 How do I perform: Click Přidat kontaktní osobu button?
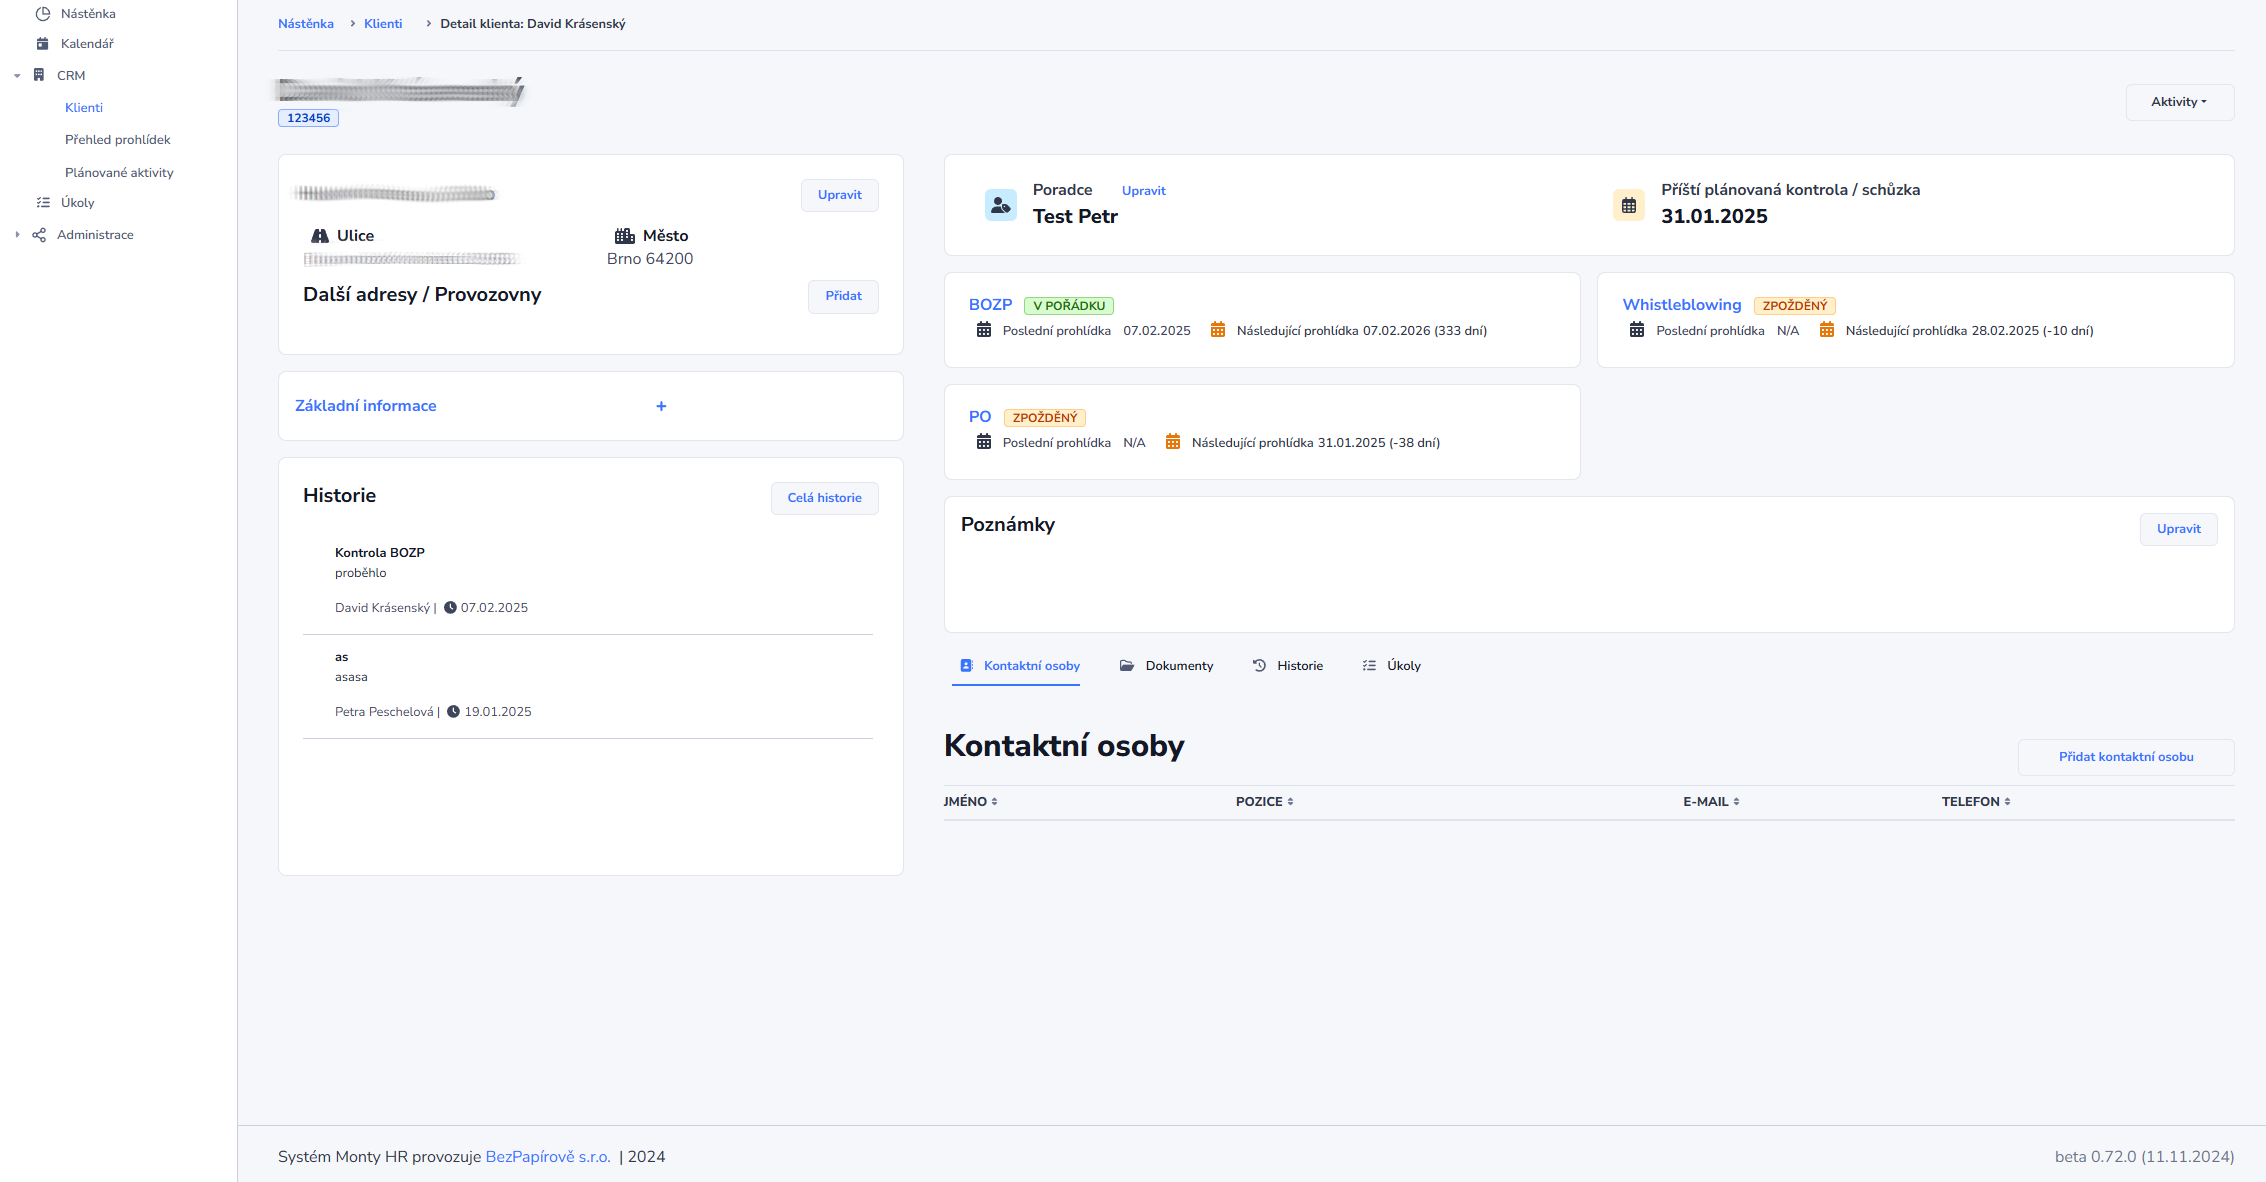click(2125, 757)
